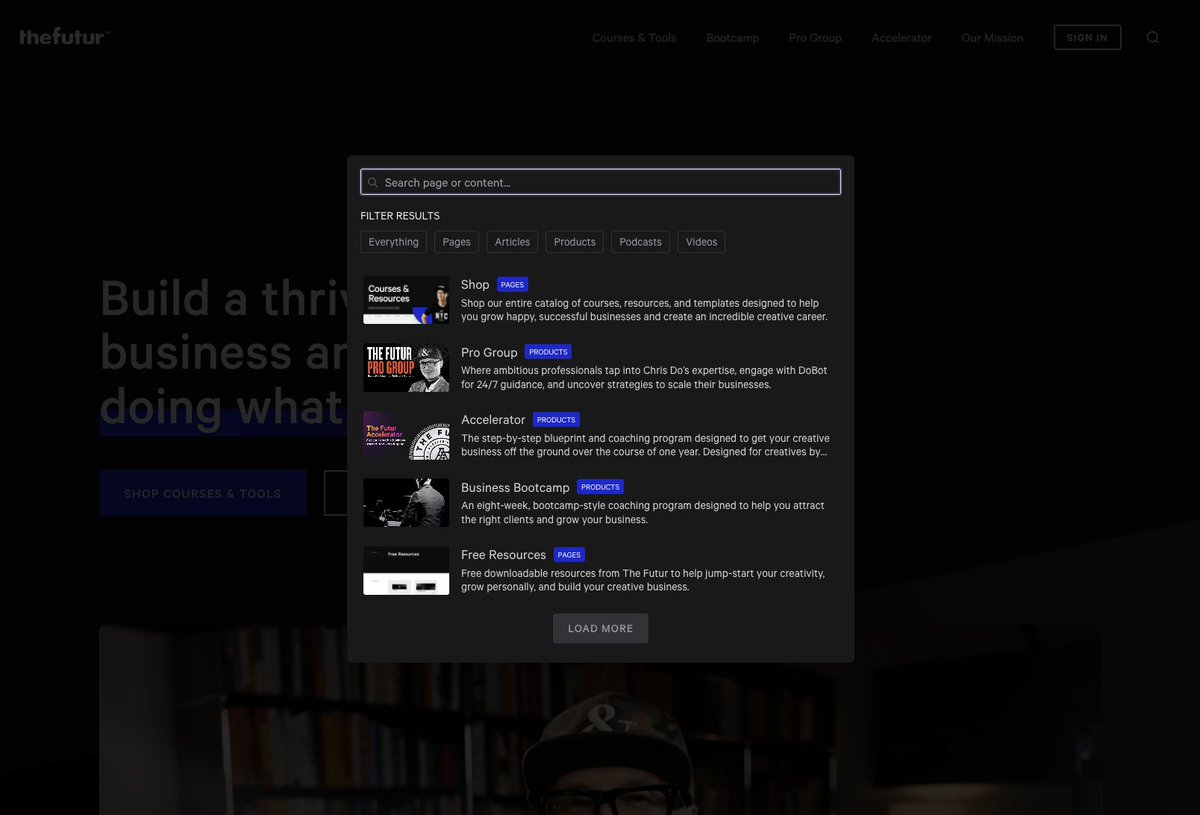Focus the Search page or content field
The width and height of the screenshot is (1200, 815).
click(x=600, y=182)
